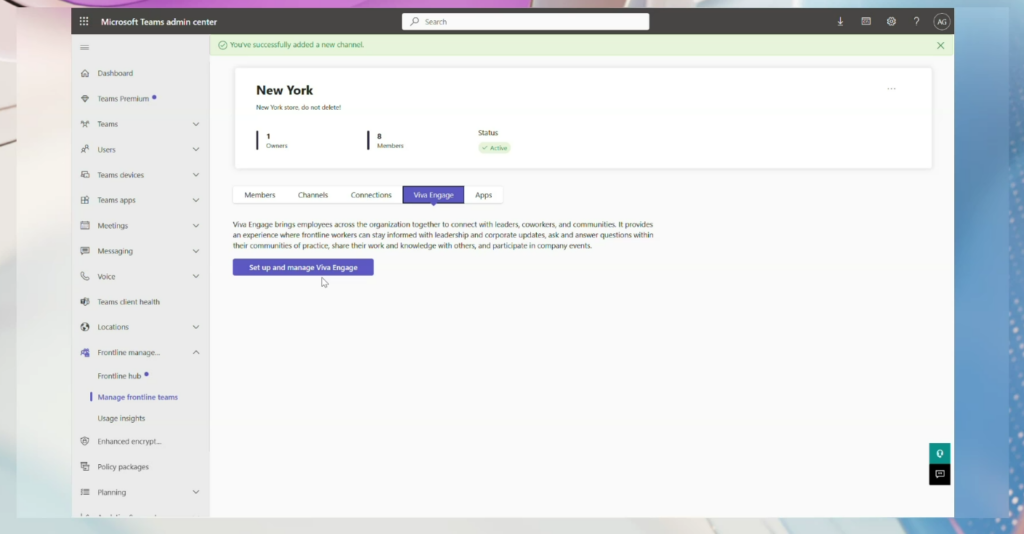The width and height of the screenshot is (1024, 534).
Task: Click 'New York store, do not delete!' description
Action: click(298, 107)
